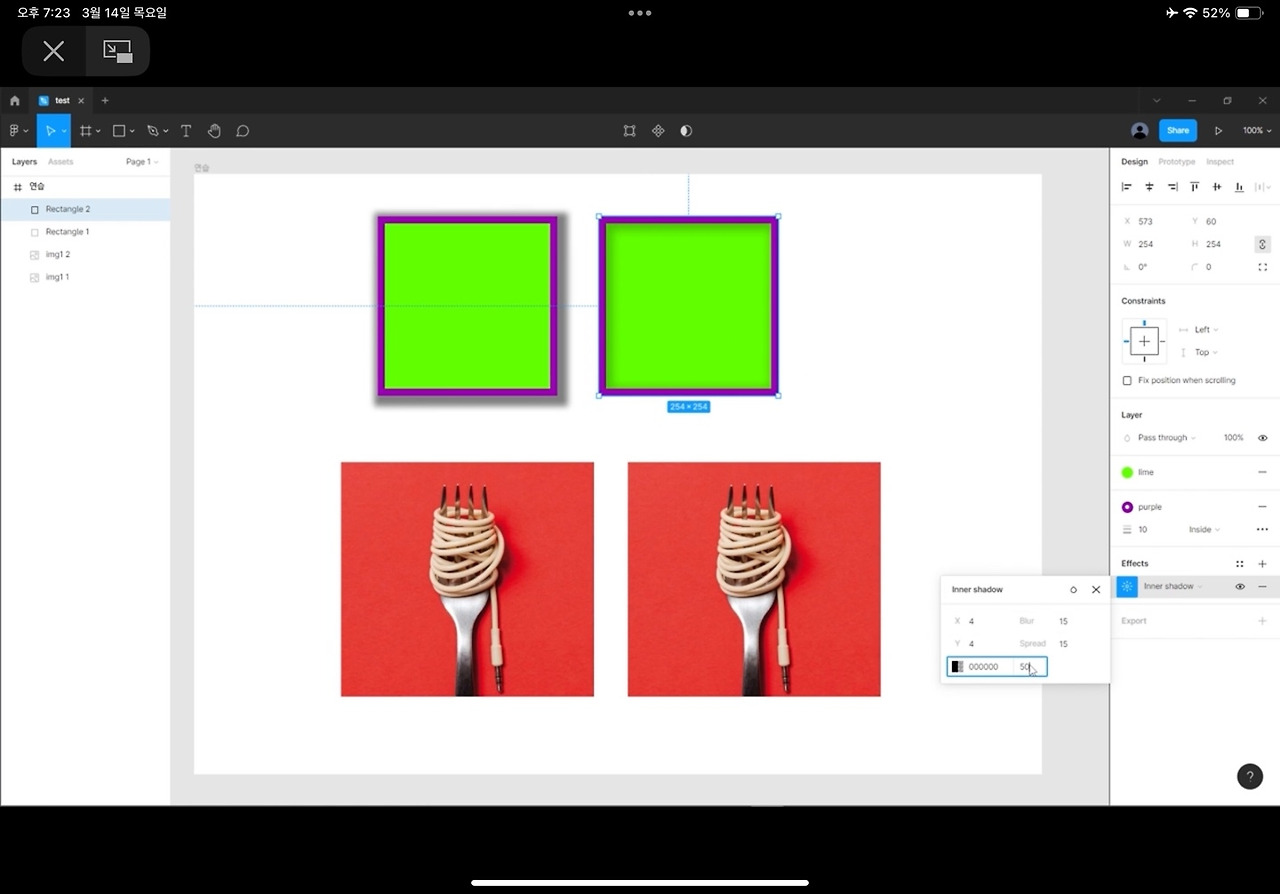Open Page 1 pages dropdown
Viewport: 1280px width, 894px height.
click(142, 162)
